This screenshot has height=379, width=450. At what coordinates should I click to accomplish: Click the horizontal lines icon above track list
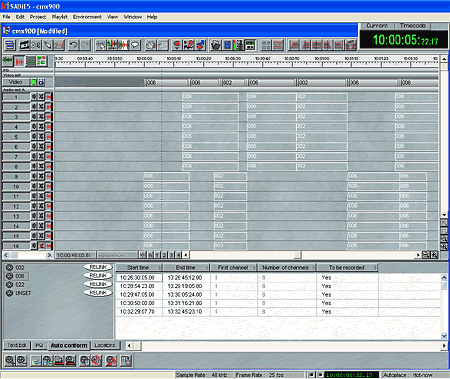tap(30, 61)
